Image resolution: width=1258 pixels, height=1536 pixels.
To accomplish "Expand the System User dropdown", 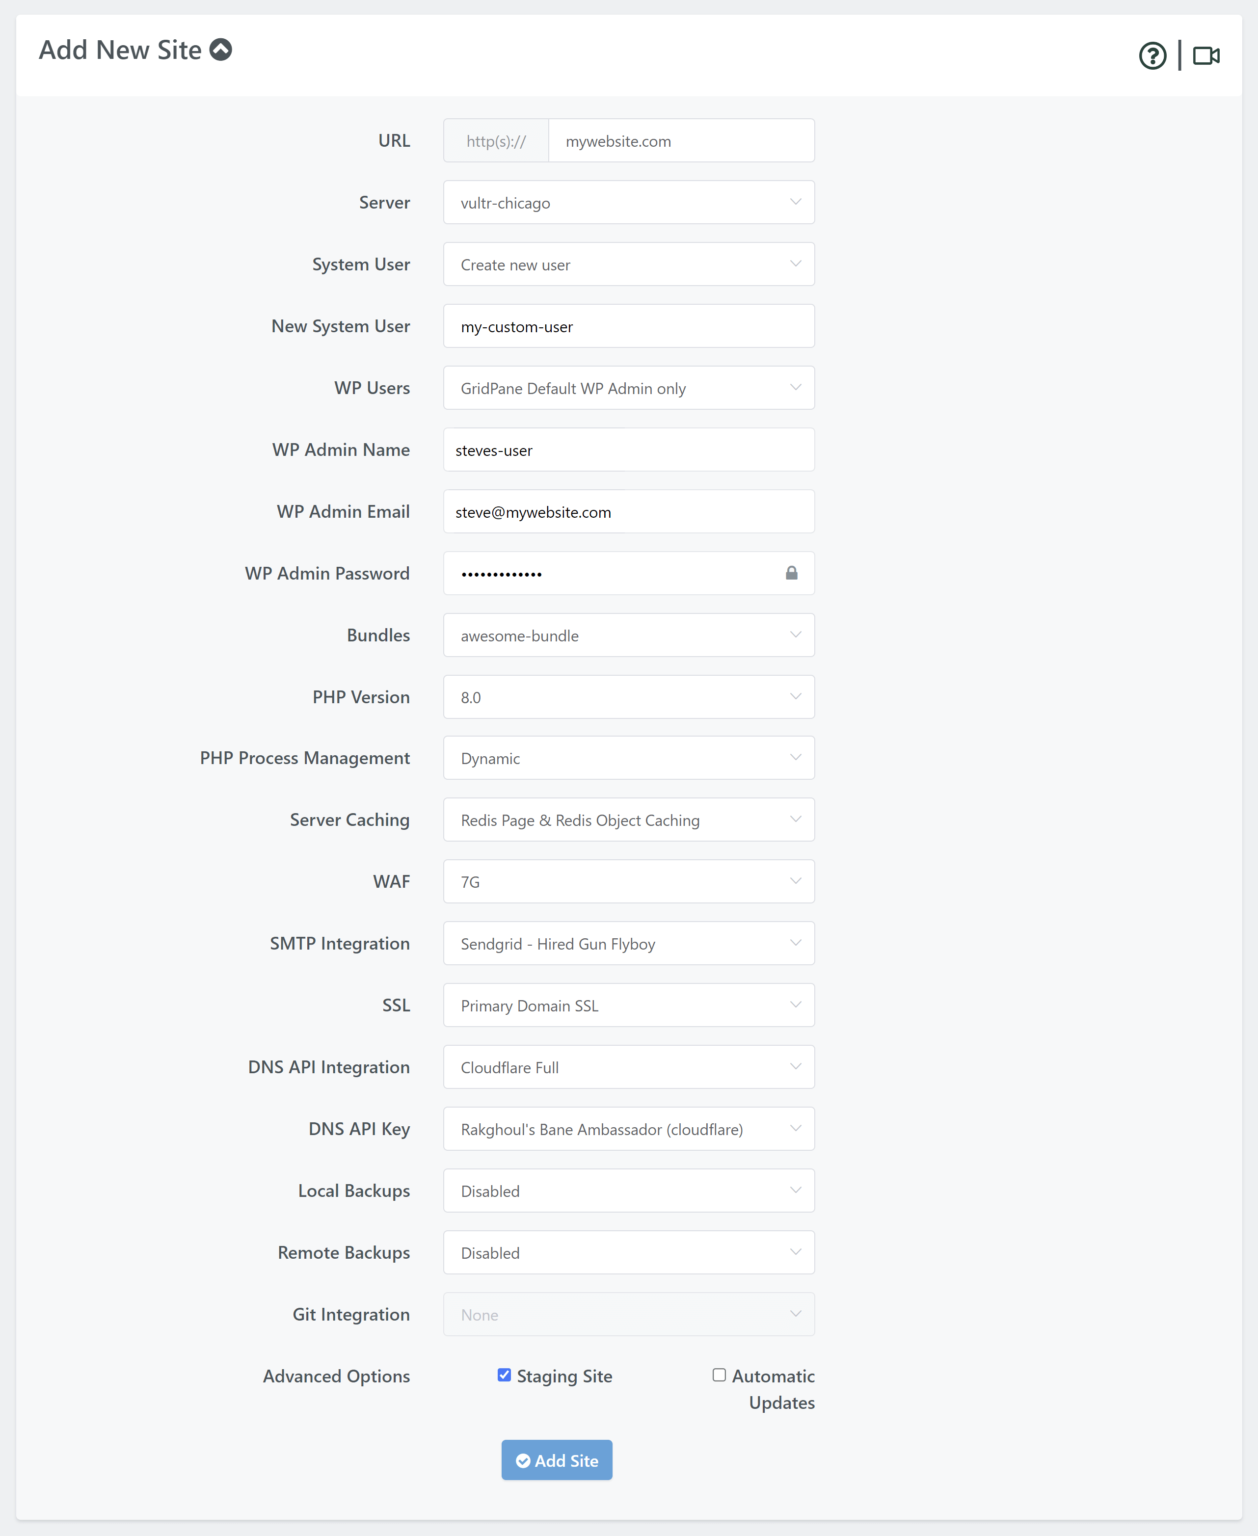I will (x=628, y=264).
